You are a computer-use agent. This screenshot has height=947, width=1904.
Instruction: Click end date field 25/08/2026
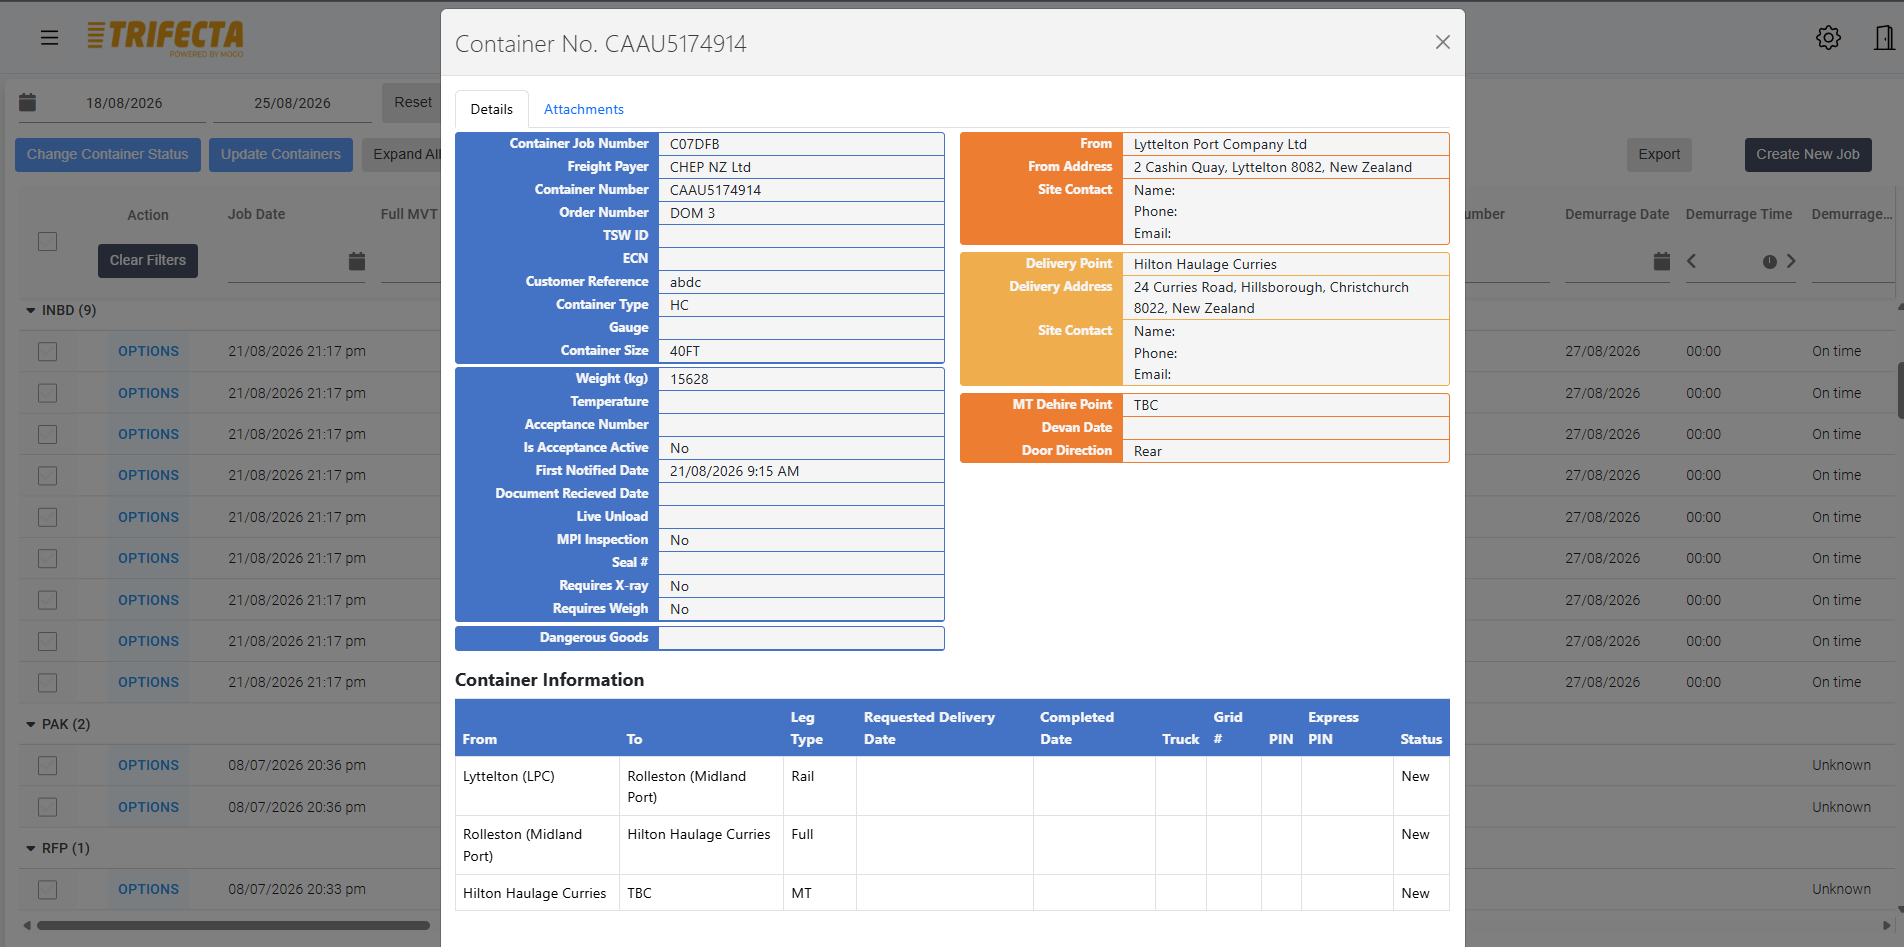coord(292,103)
